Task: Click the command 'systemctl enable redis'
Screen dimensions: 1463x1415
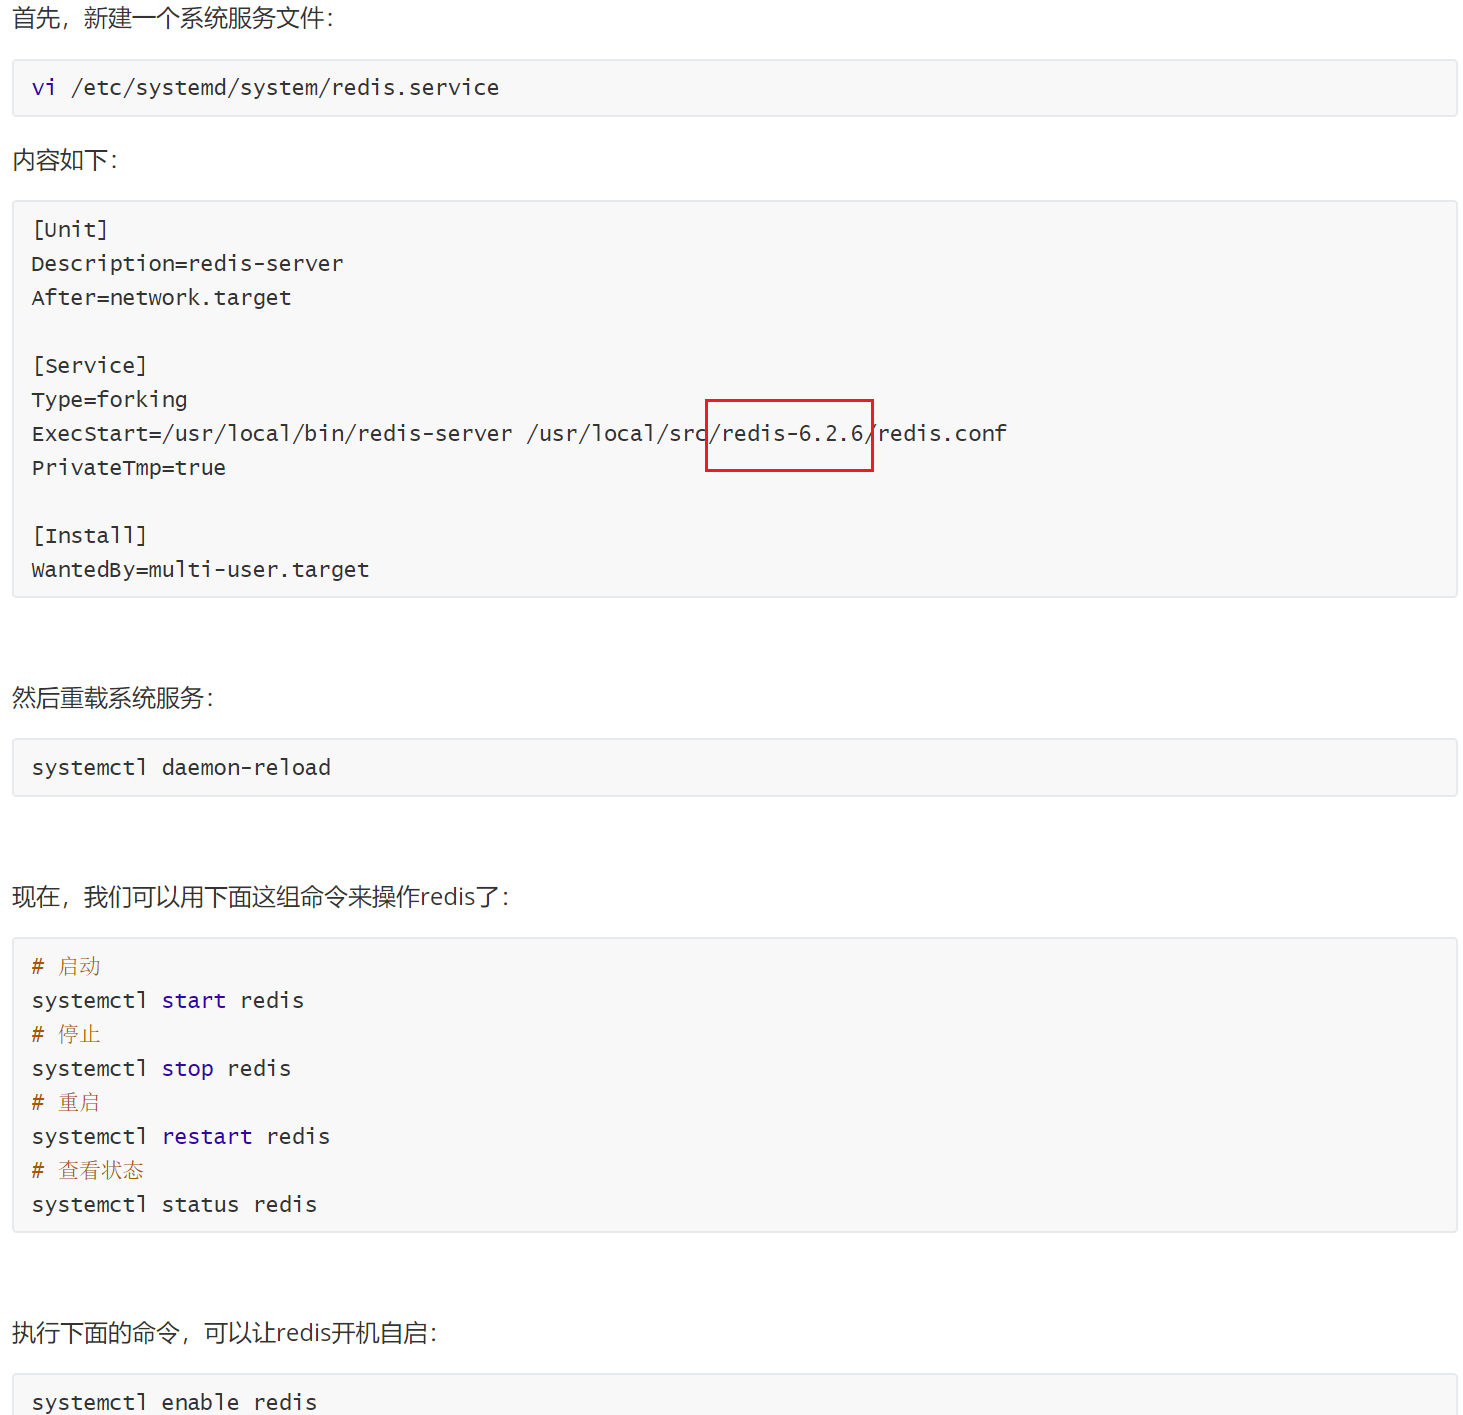Action: (174, 1402)
